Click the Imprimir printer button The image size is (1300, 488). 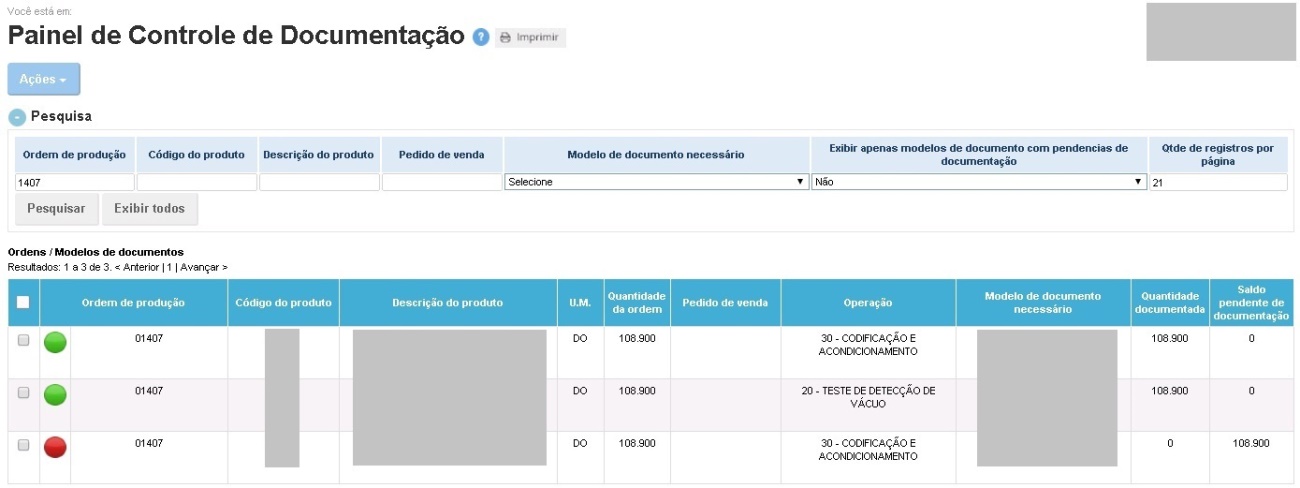pos(531,37)
